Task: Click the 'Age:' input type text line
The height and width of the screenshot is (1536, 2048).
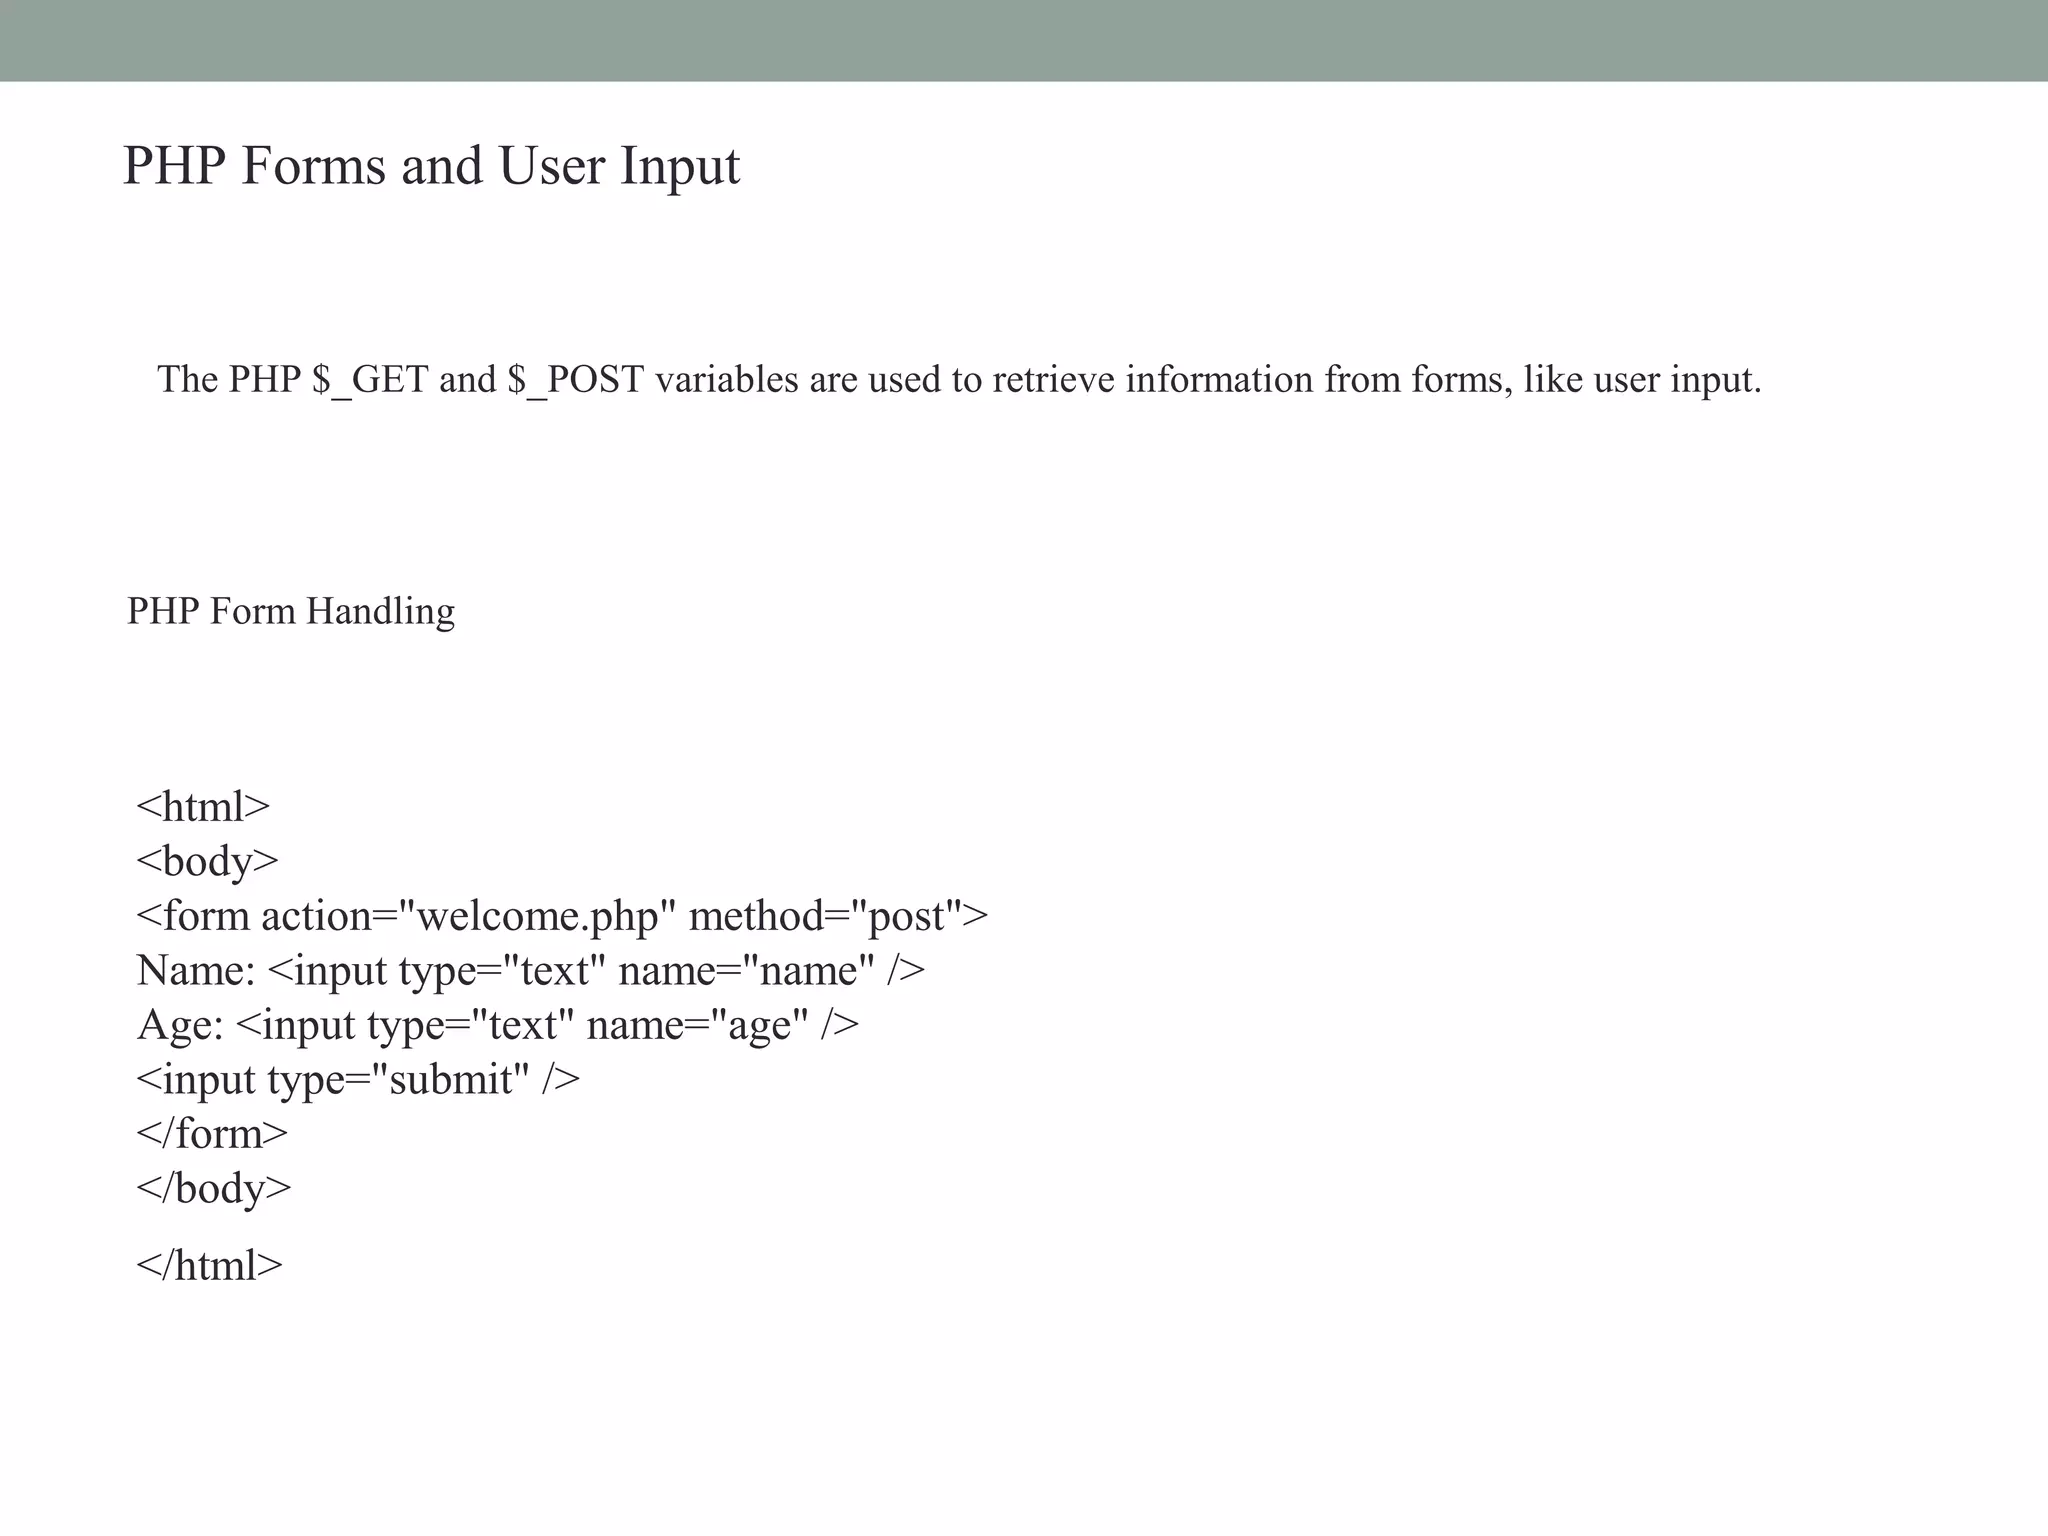Action: click(498, 1025)
